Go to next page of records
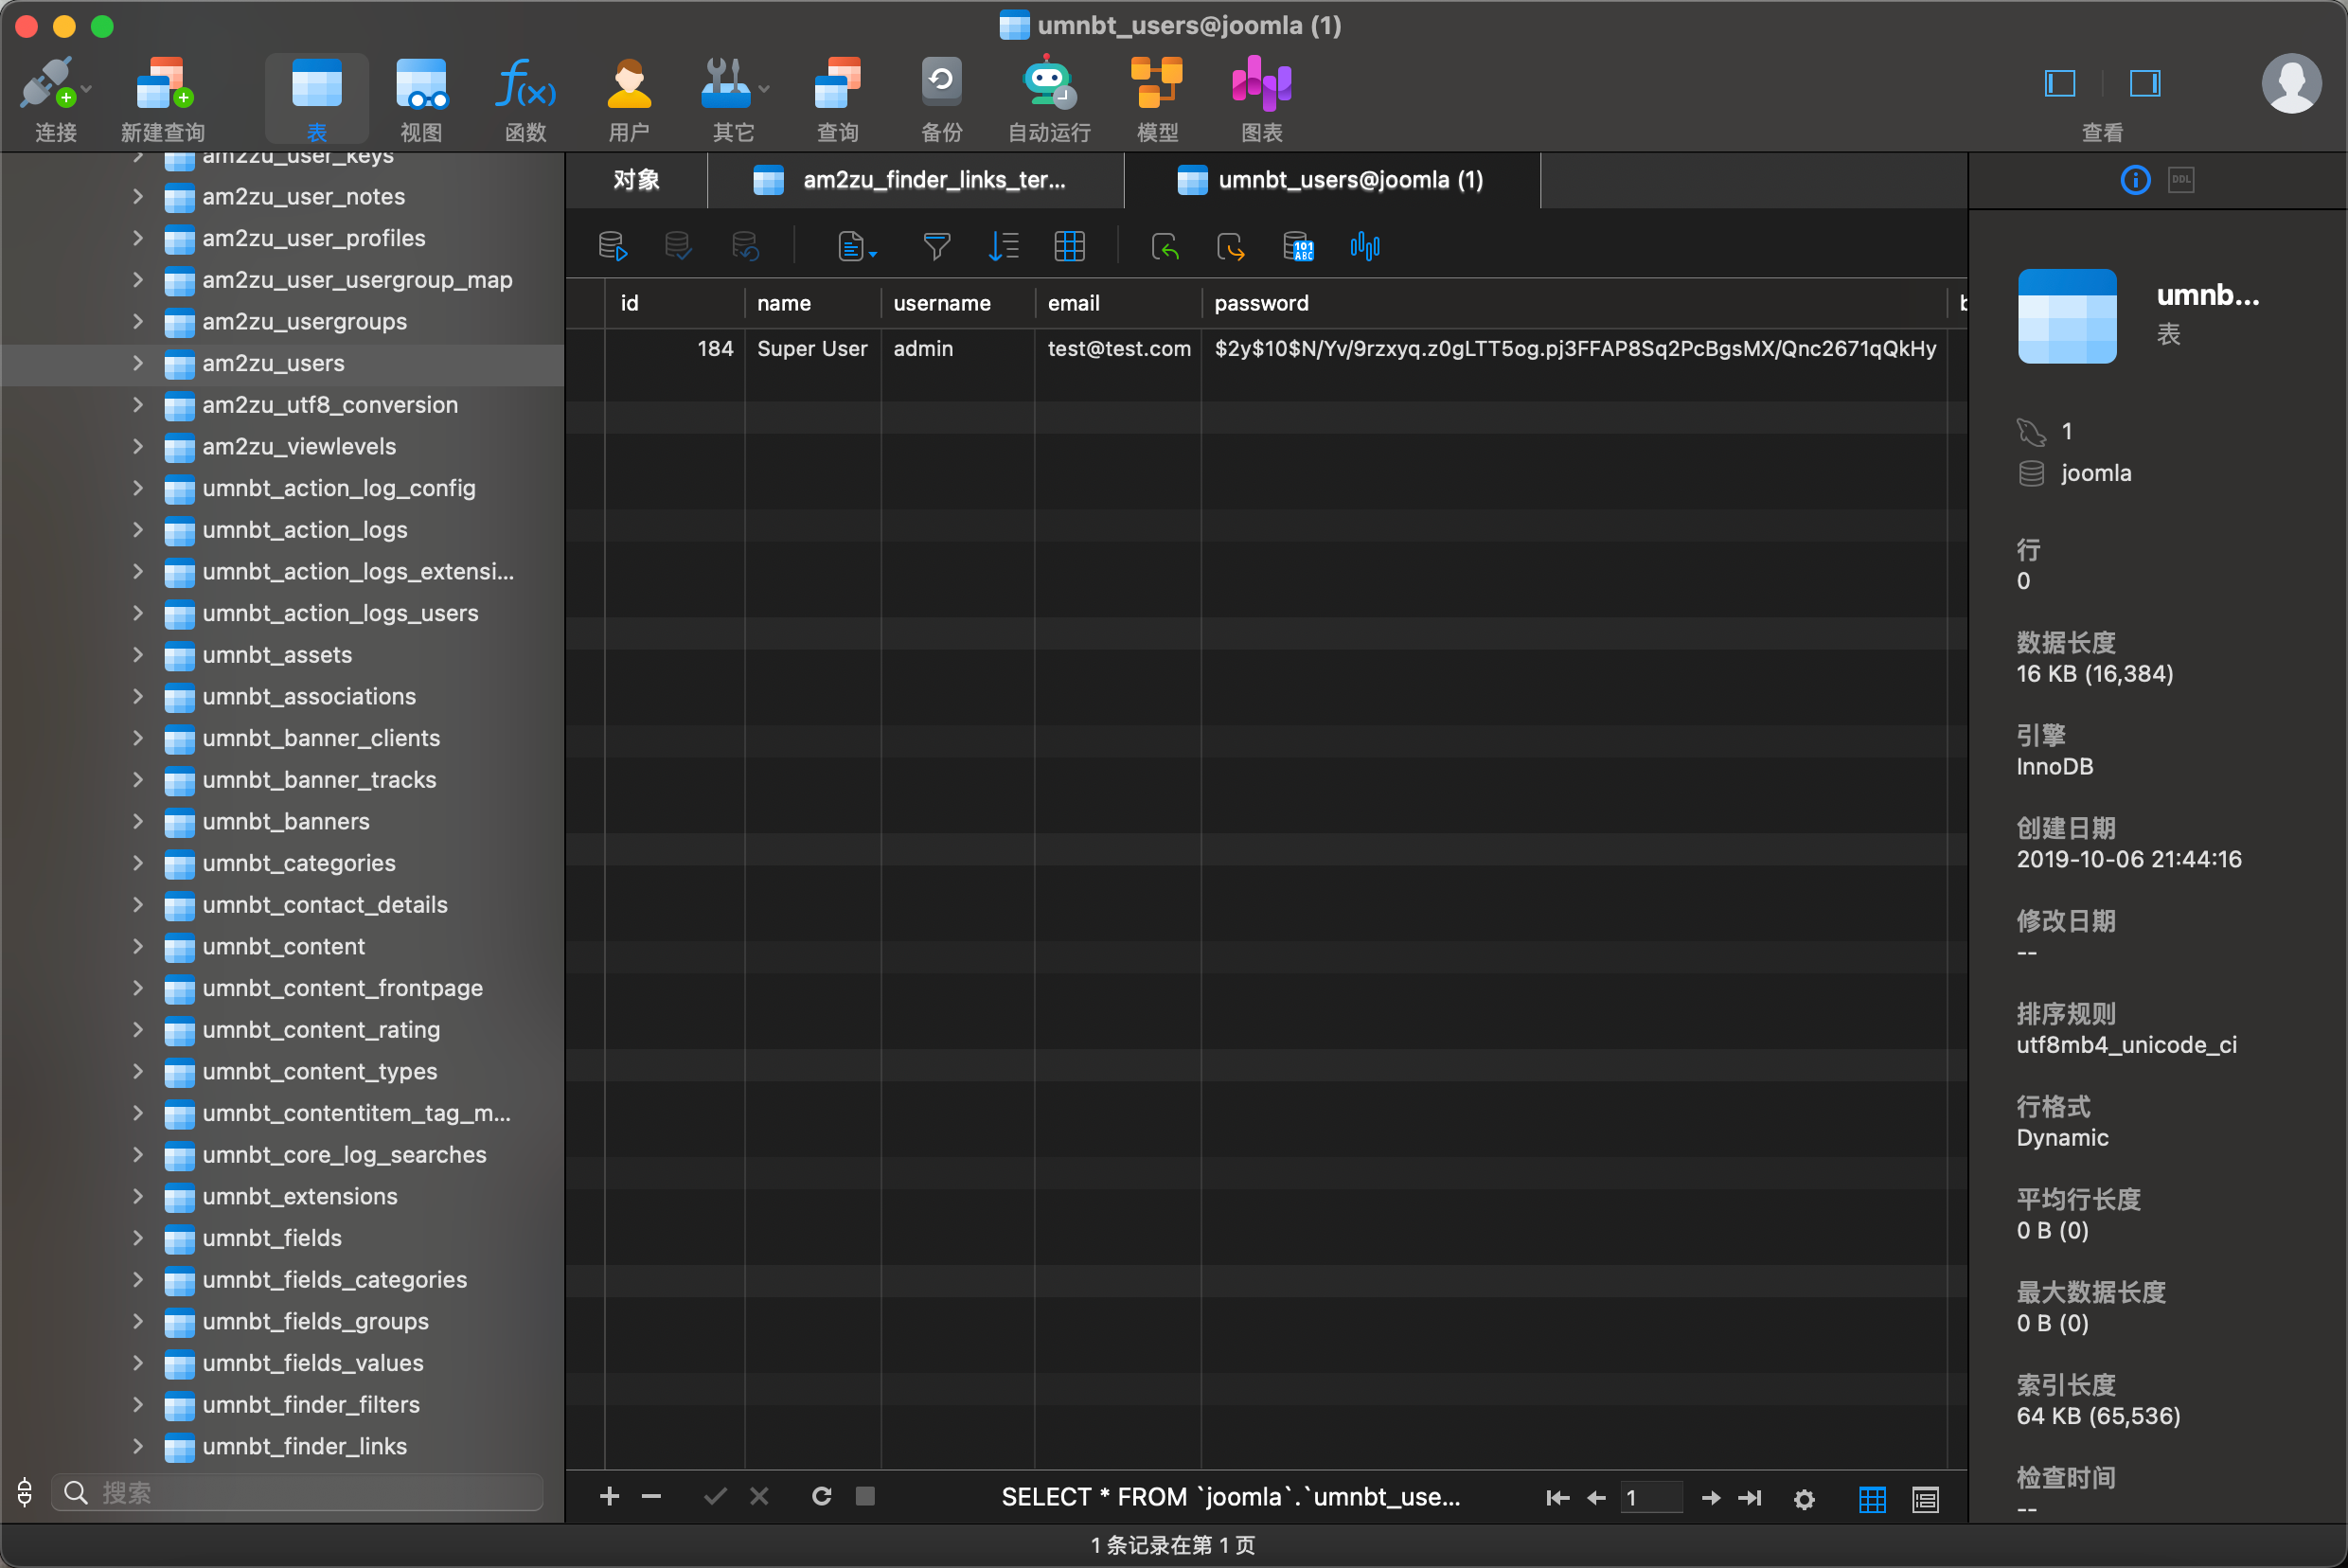 point(1711,1498)
